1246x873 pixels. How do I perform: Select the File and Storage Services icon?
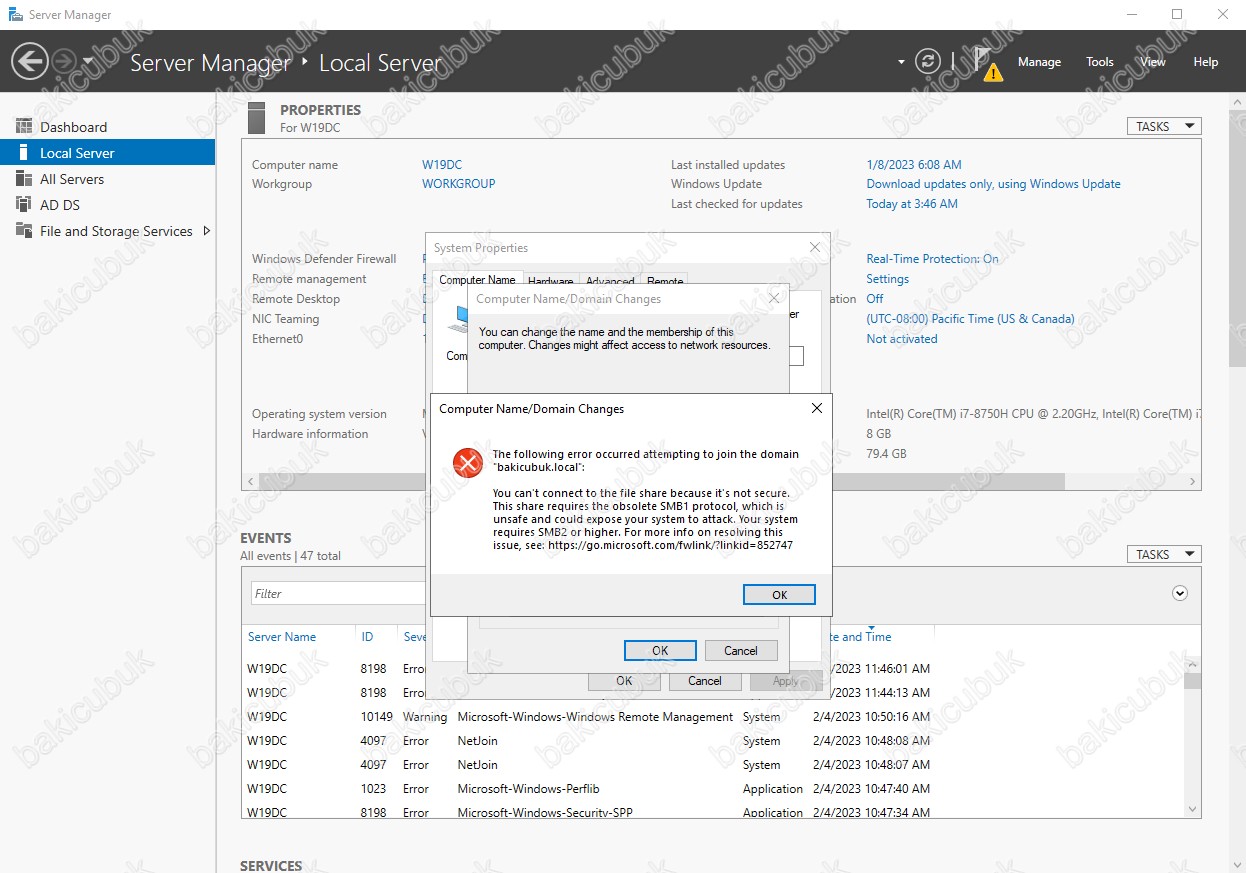tap(24, 231)
